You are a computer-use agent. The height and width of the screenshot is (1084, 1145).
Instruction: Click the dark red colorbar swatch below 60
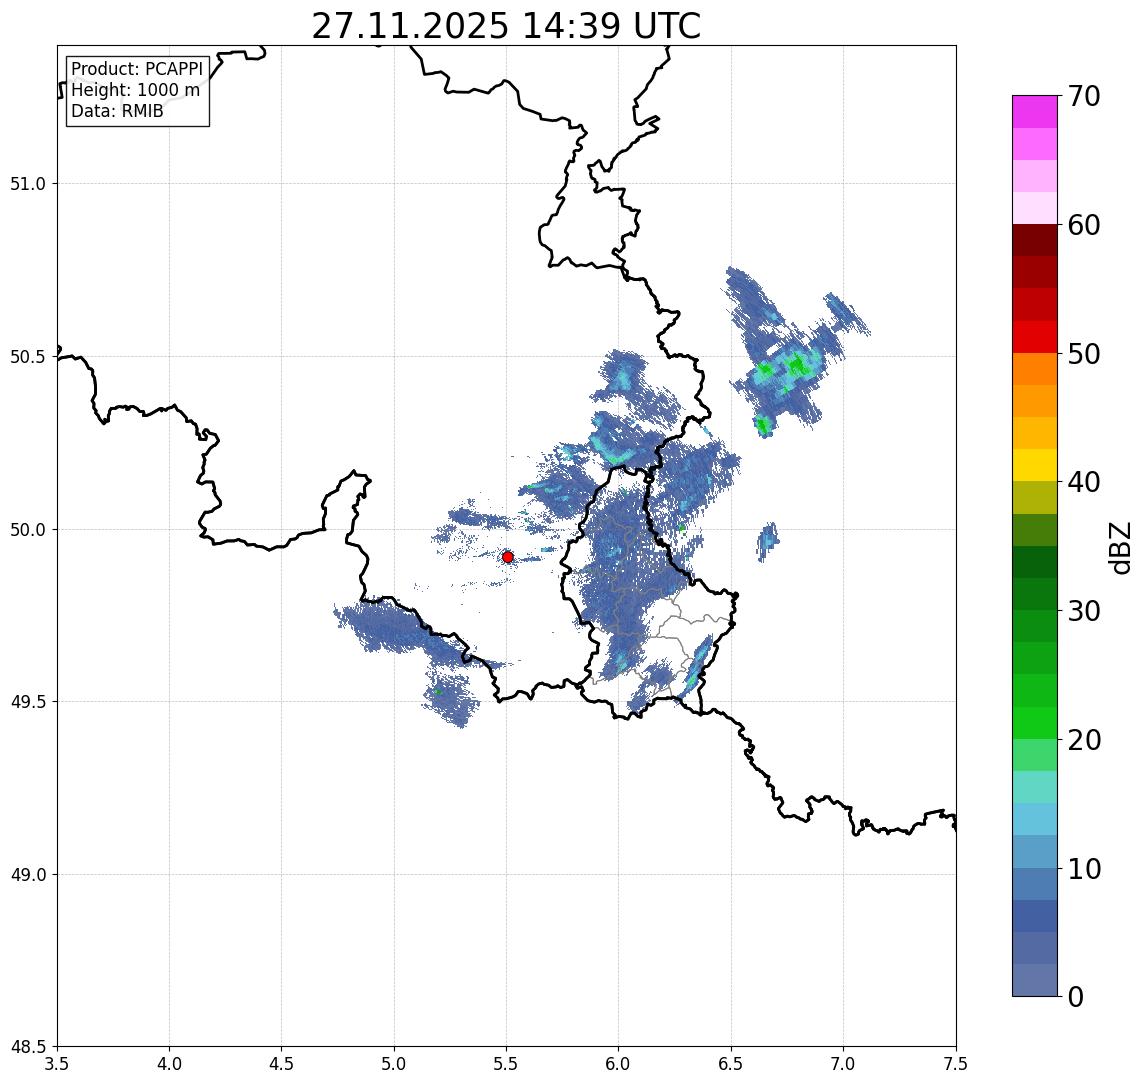1035,240
